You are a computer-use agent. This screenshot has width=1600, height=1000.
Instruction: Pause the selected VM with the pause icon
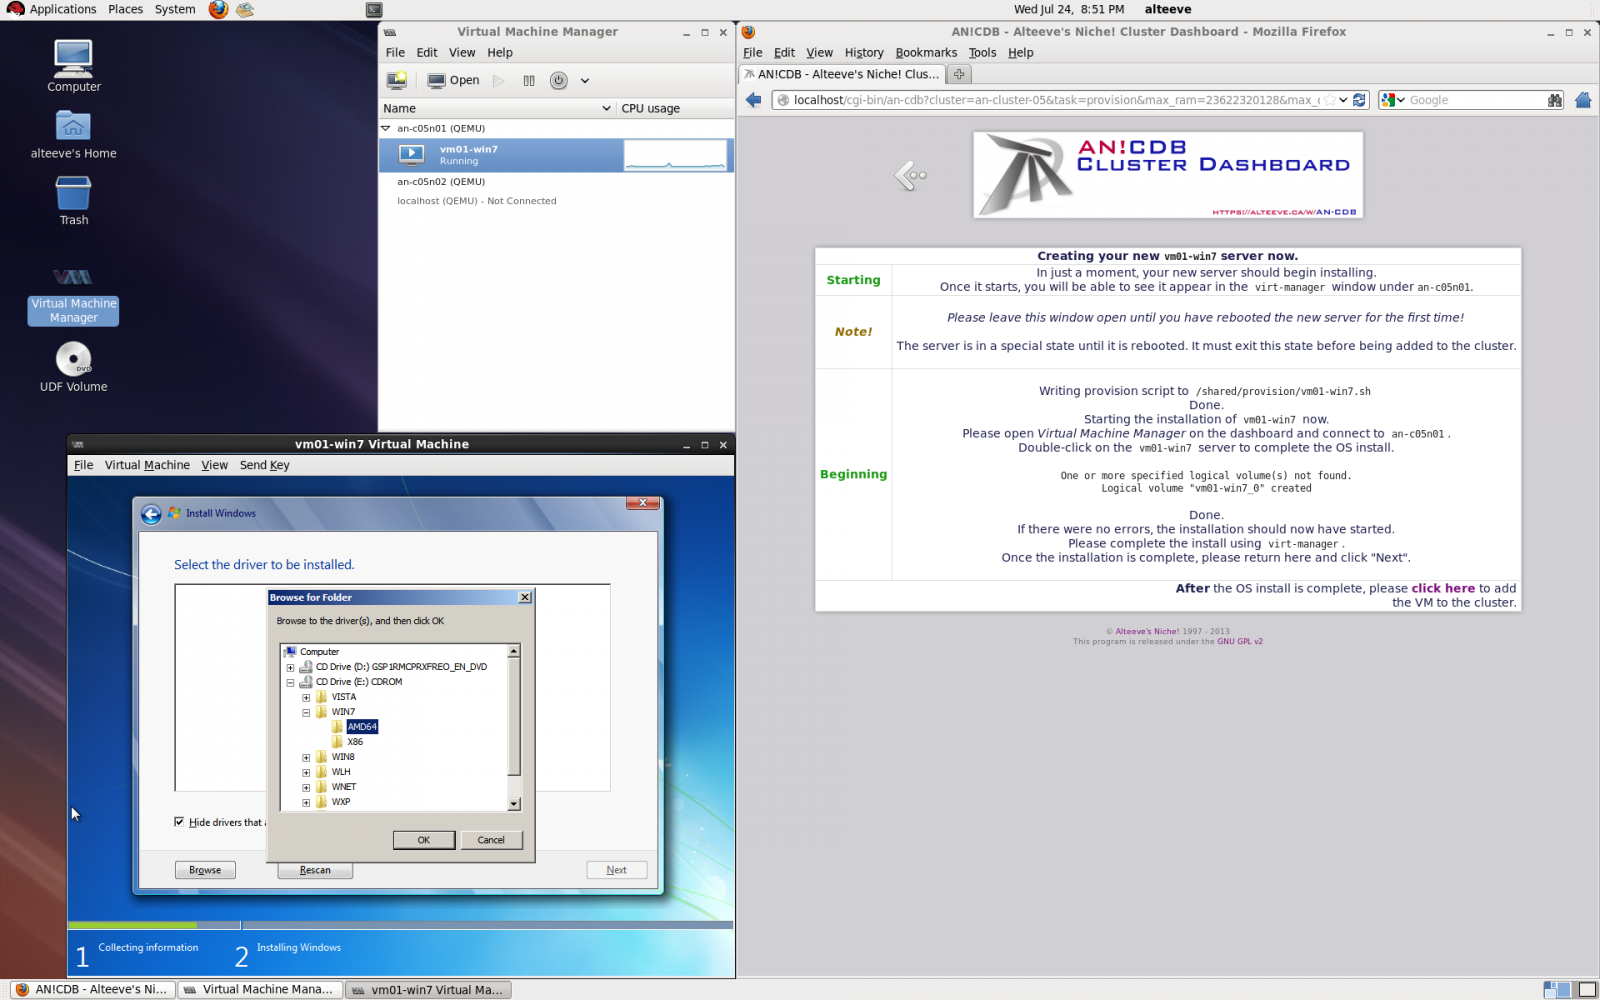tap(529, 80)
